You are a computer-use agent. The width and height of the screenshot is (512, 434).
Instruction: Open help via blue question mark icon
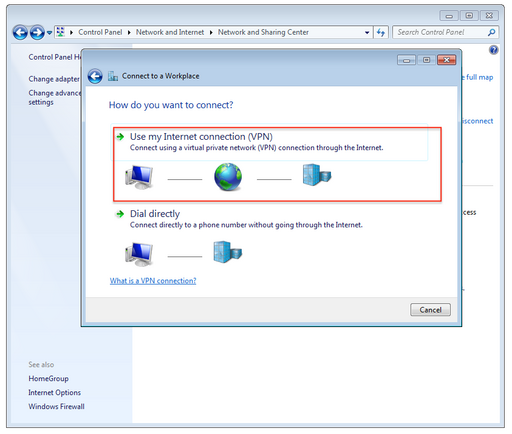pyautogui.click(x=494, y=50)
